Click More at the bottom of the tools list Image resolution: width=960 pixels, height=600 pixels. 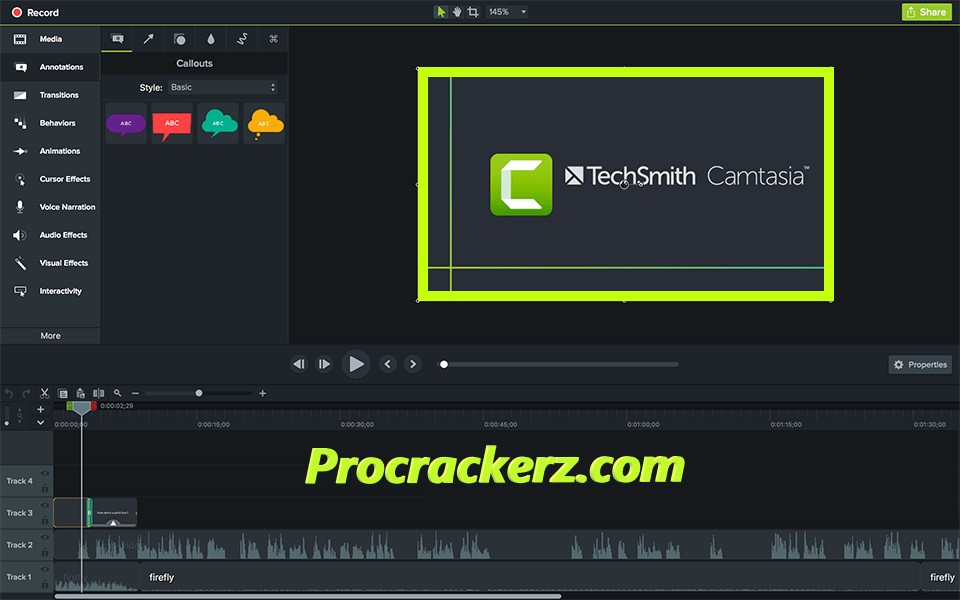coord(50,336)
